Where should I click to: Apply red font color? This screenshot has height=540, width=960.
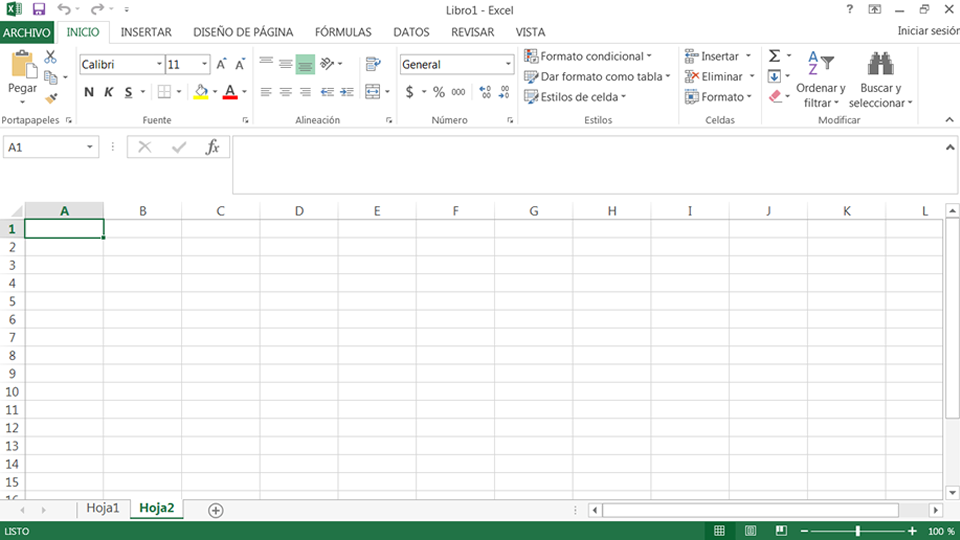(230, 92)
